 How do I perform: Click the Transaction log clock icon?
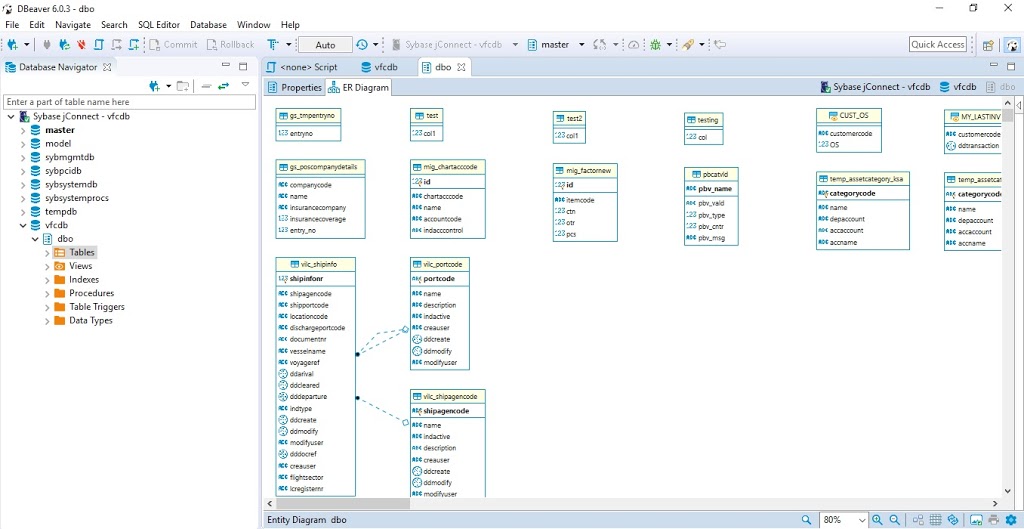tap(362, 44)
